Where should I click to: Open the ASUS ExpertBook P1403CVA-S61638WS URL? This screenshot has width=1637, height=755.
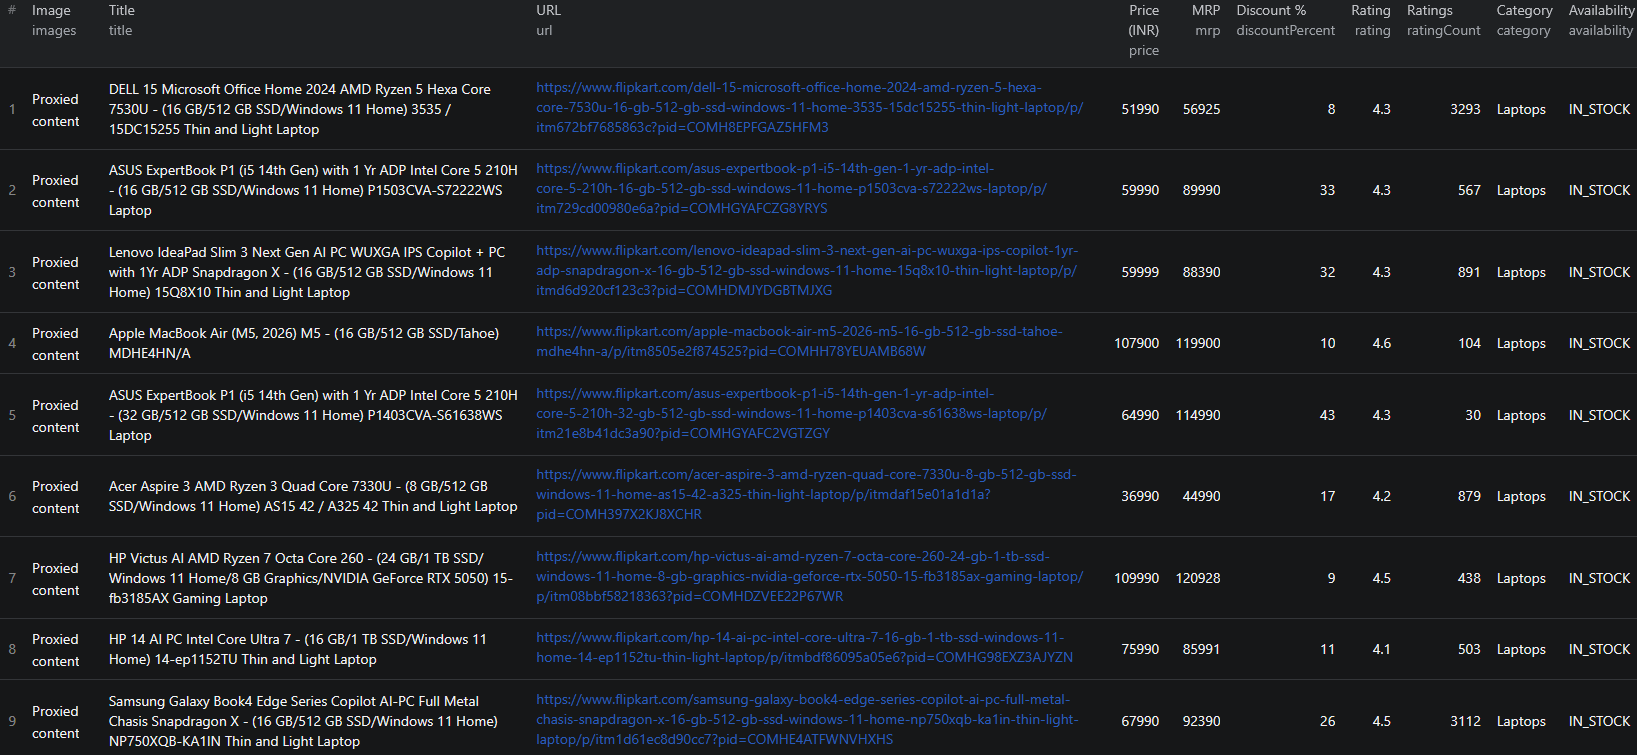click(791, 414)
